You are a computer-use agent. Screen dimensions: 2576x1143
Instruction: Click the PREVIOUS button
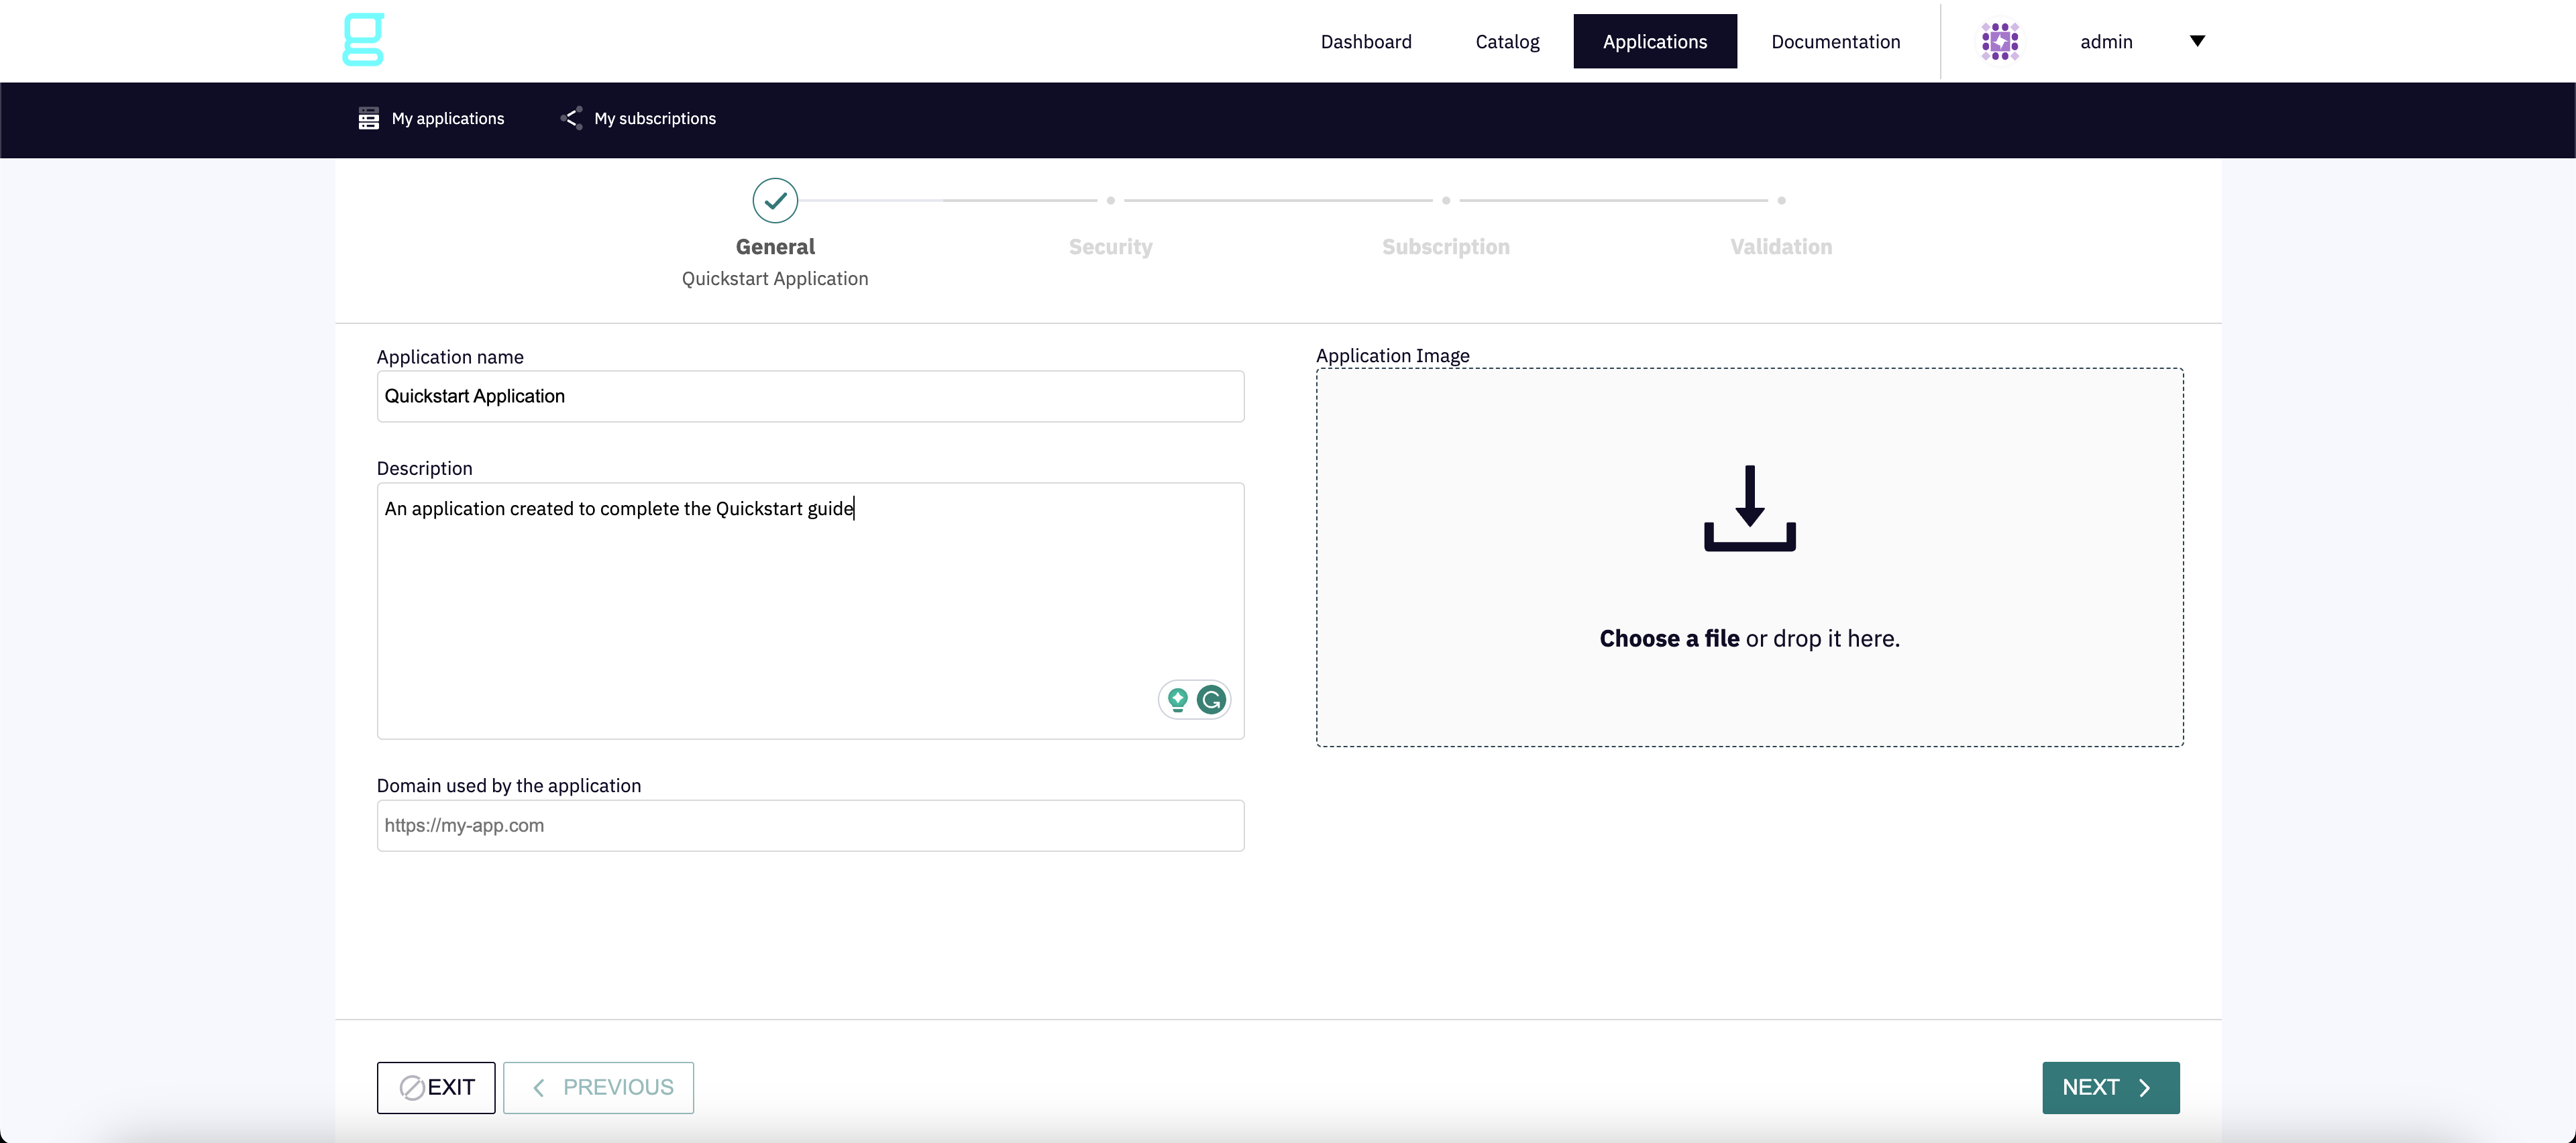(x=598, y=1087)
